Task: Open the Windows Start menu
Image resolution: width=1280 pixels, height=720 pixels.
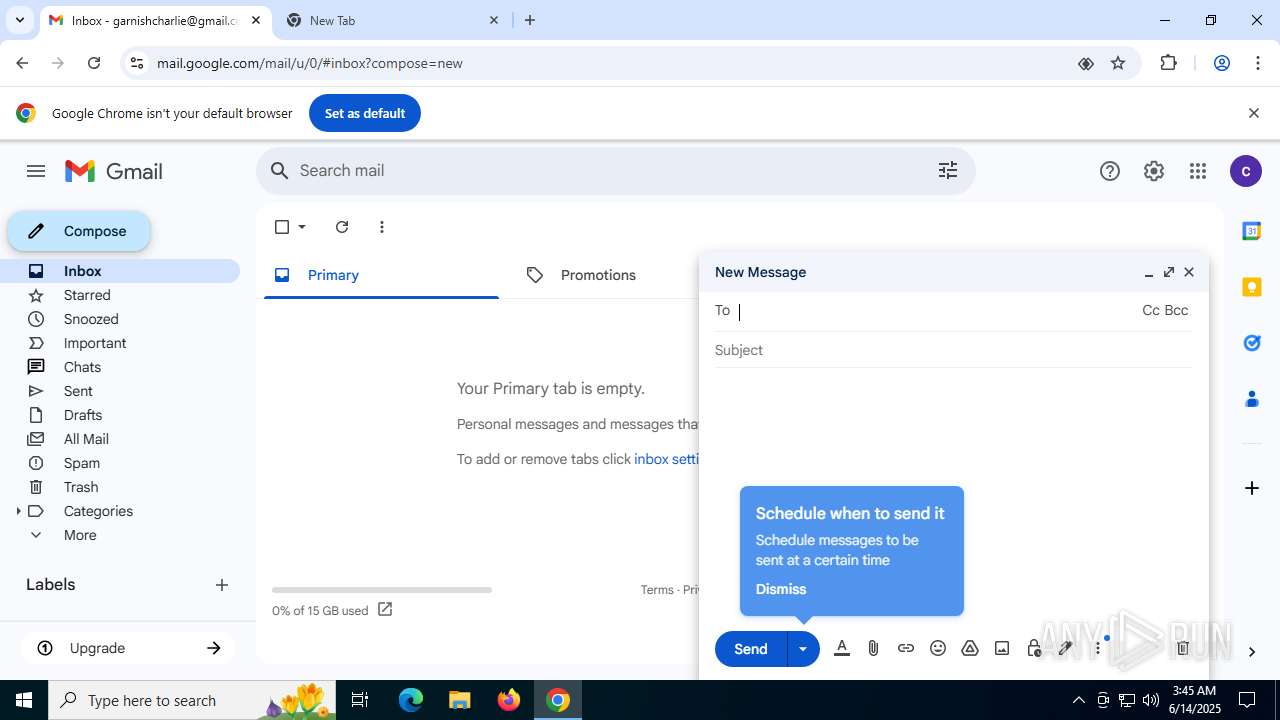Action: click(x=24, y=700)
